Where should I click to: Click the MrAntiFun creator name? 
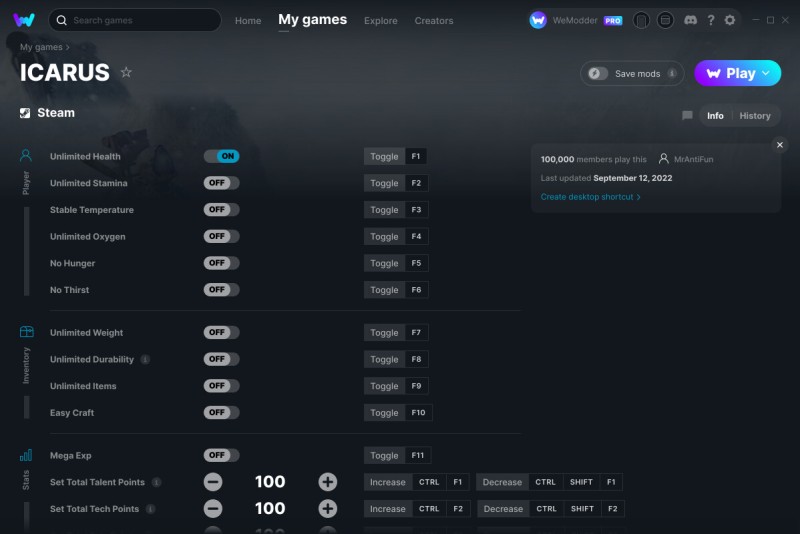693,159
